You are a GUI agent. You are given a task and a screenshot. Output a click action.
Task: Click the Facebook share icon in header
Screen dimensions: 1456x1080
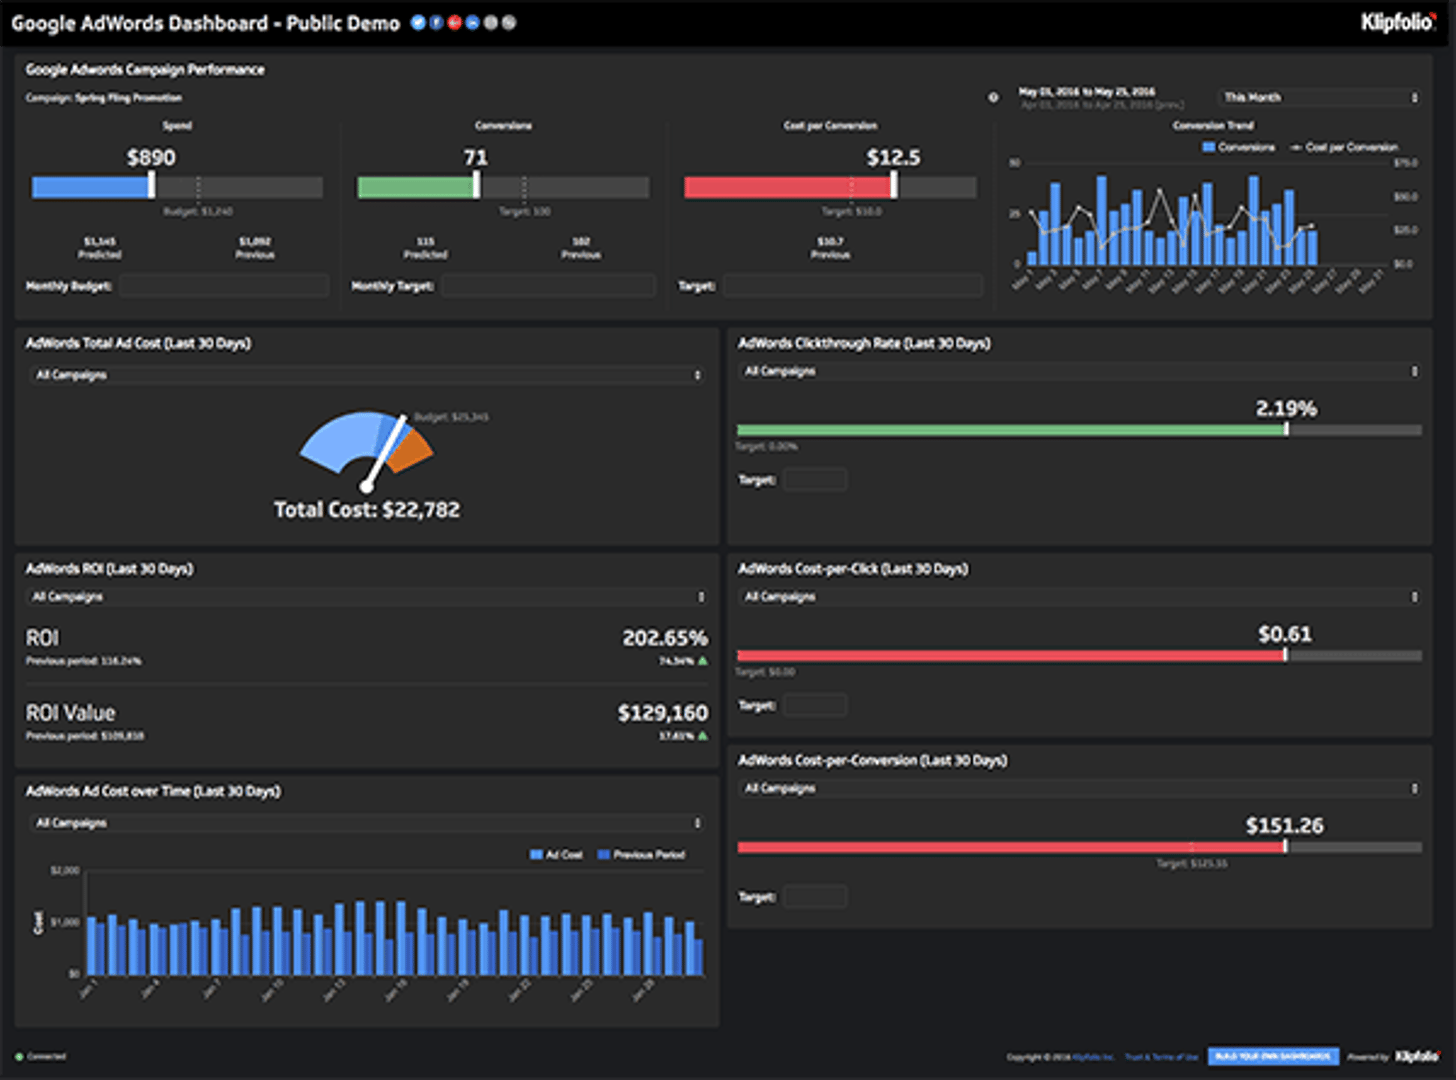pos(436,22)
